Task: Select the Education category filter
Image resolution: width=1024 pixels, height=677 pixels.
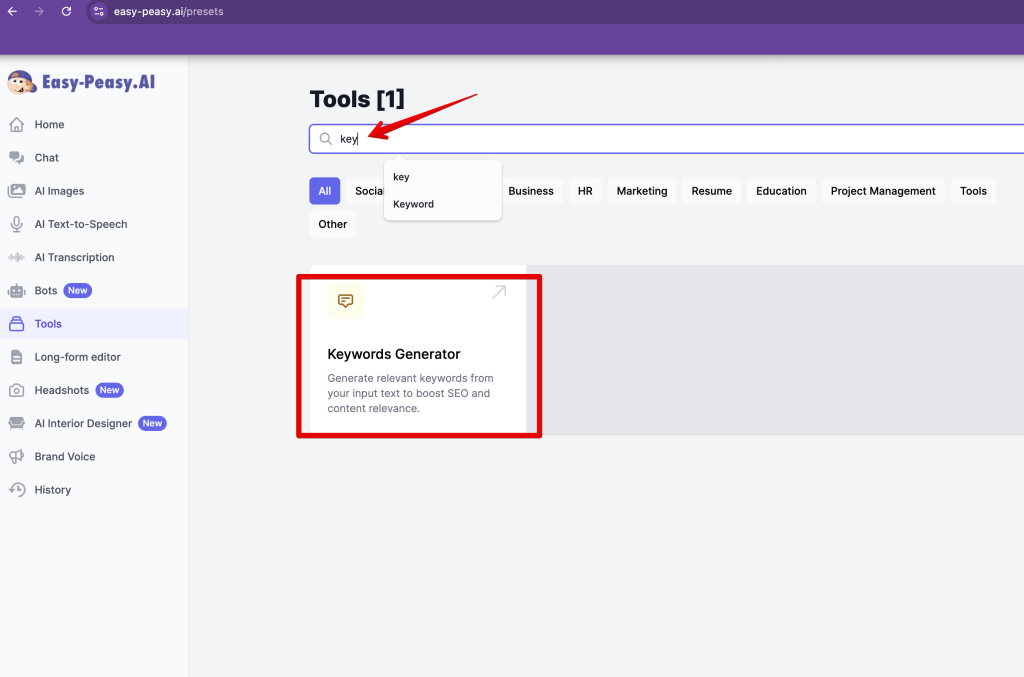Action: pos(781,191)
